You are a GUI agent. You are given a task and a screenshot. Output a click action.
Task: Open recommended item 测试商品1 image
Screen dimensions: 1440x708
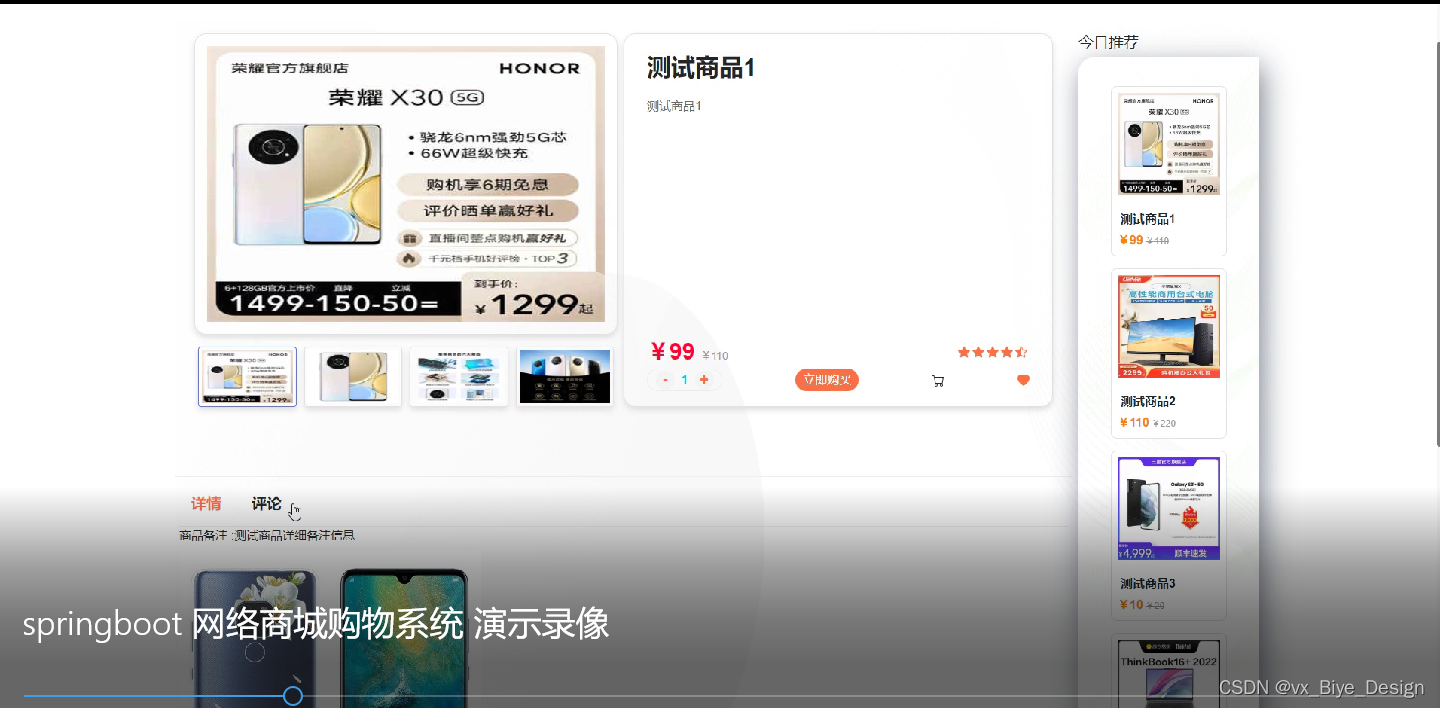[1169, 144]
